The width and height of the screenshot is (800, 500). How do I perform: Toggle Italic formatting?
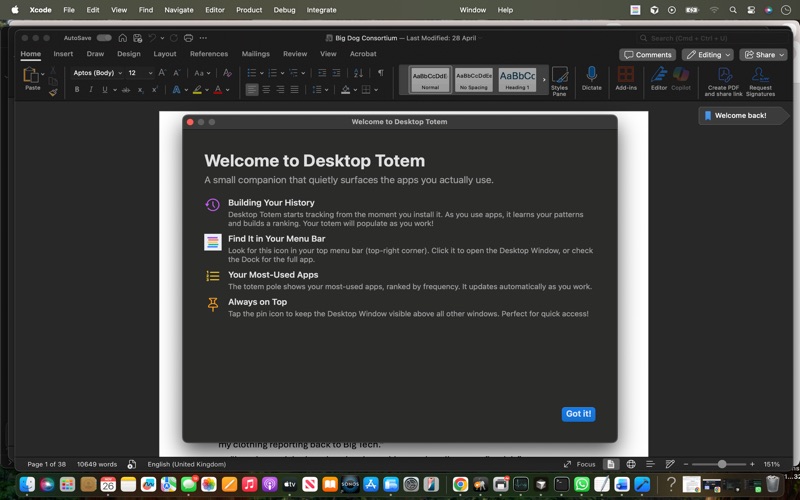coord(91,90)
